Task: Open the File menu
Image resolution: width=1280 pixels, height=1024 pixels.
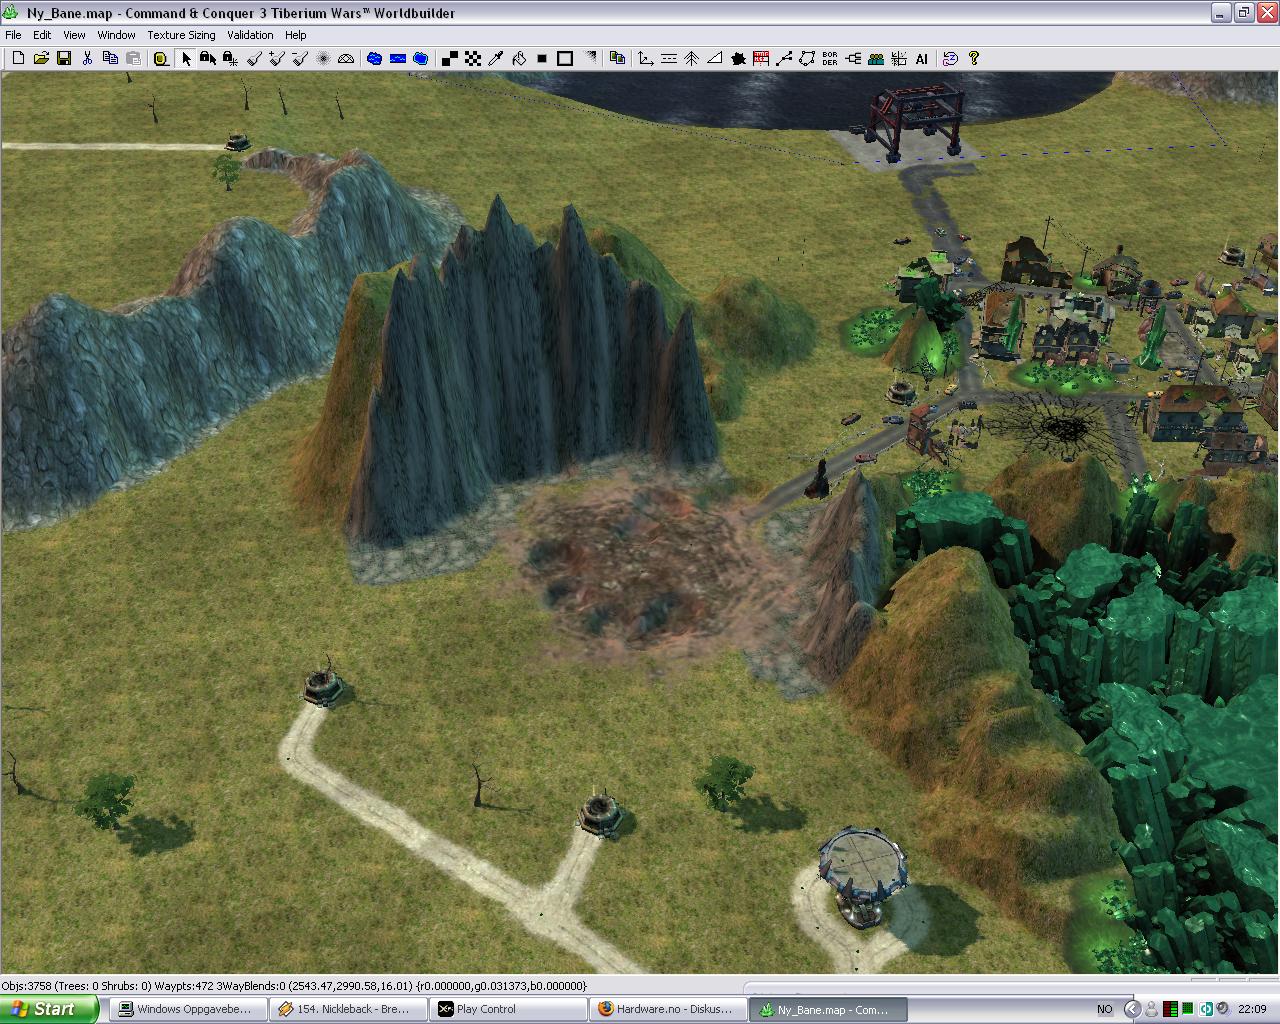Action: [x=13, y=34]
